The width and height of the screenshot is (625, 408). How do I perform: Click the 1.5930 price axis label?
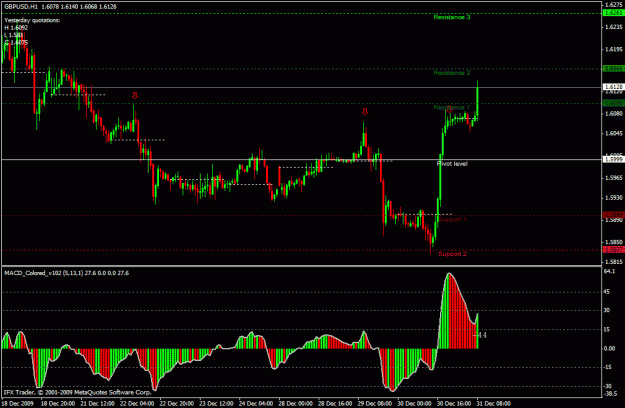[614, 197]
